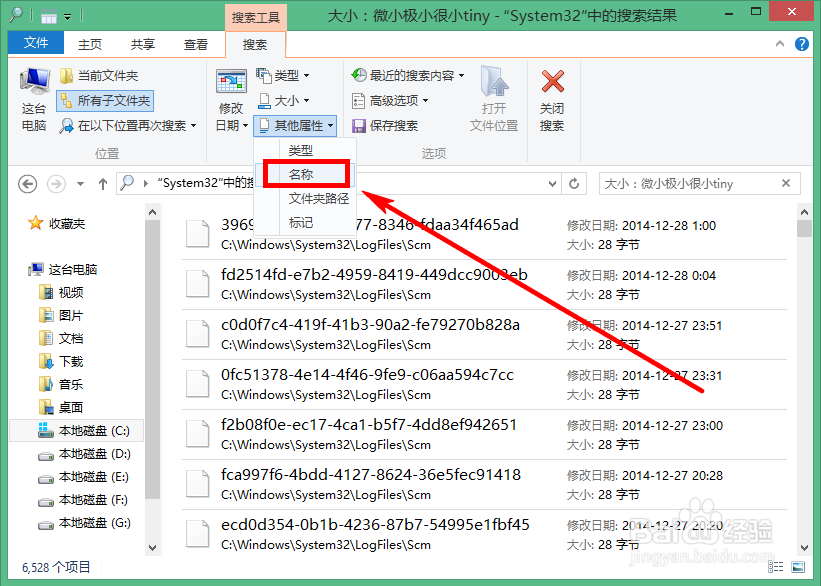
Task: Click Open file location icon
Action: tap(494, 82)
